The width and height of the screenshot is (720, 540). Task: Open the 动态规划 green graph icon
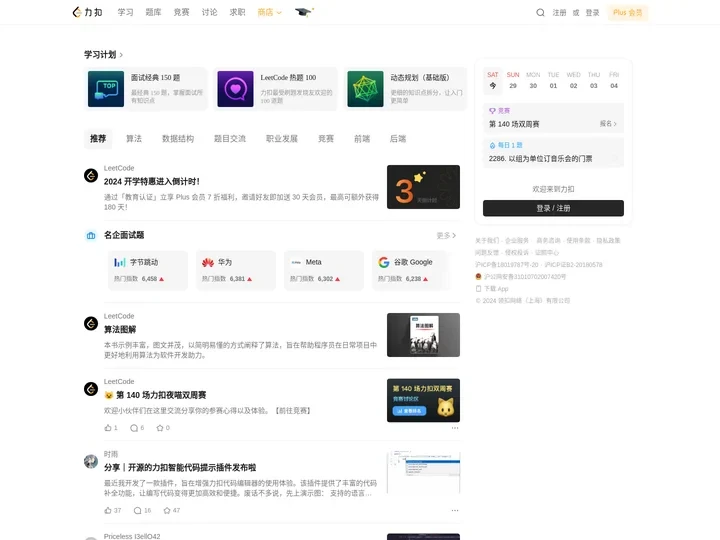[366, 89]
